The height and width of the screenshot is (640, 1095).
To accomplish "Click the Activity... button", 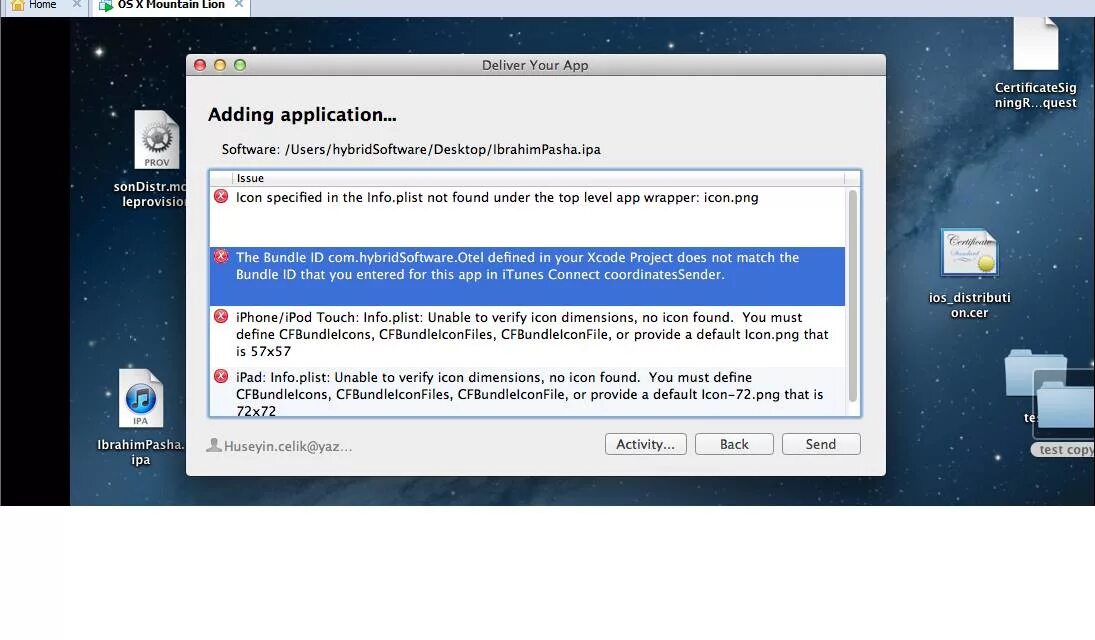I will click(645, 444).
